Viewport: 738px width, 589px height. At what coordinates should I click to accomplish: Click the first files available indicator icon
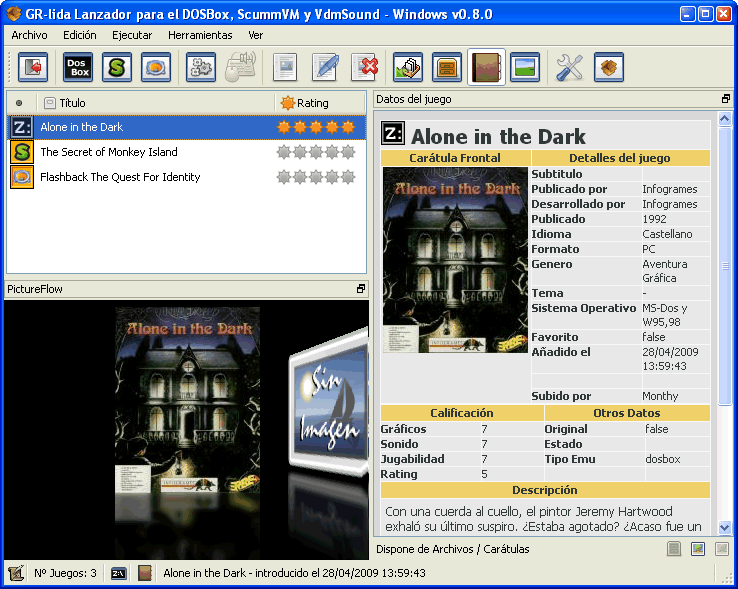[674, 549]
